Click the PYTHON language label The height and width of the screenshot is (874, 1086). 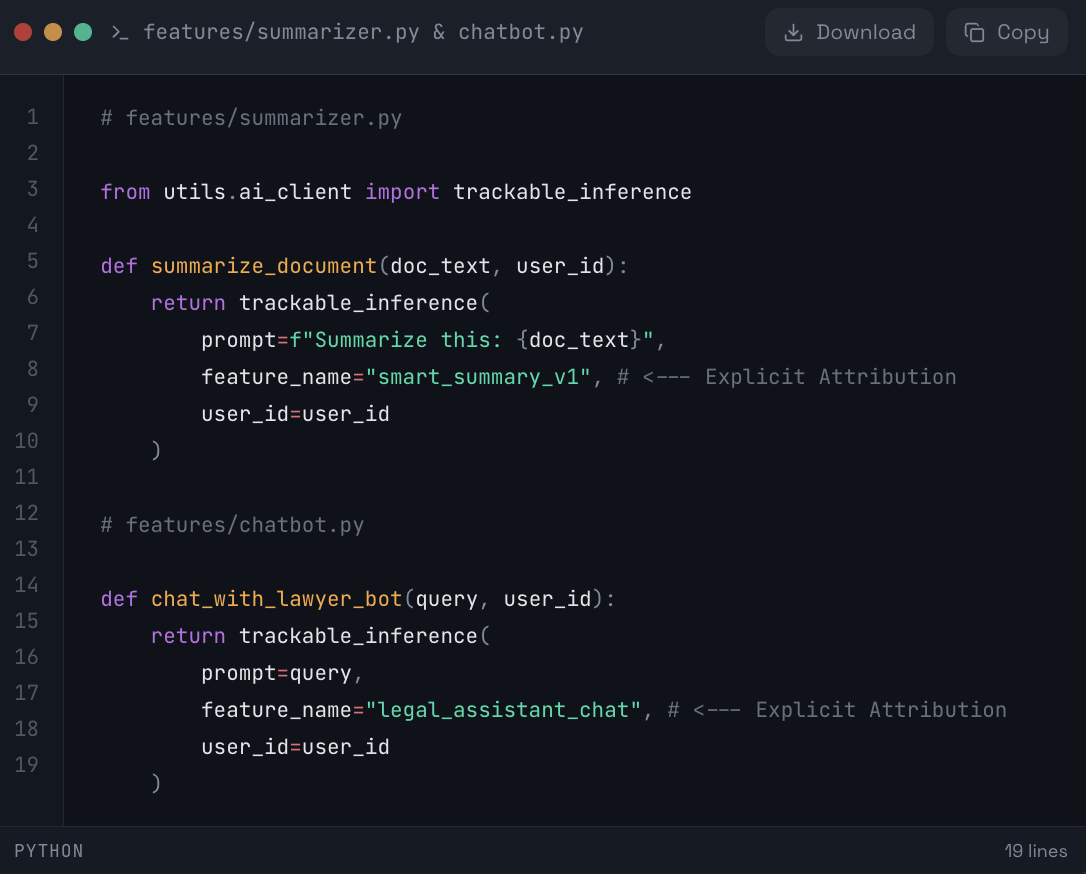pos(49,851)
